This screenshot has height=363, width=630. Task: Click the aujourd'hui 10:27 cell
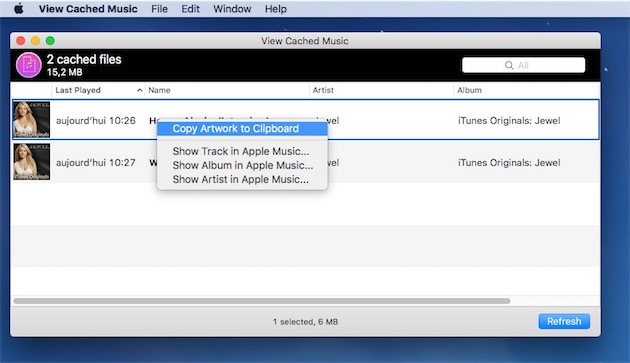[x=96, y=163]
